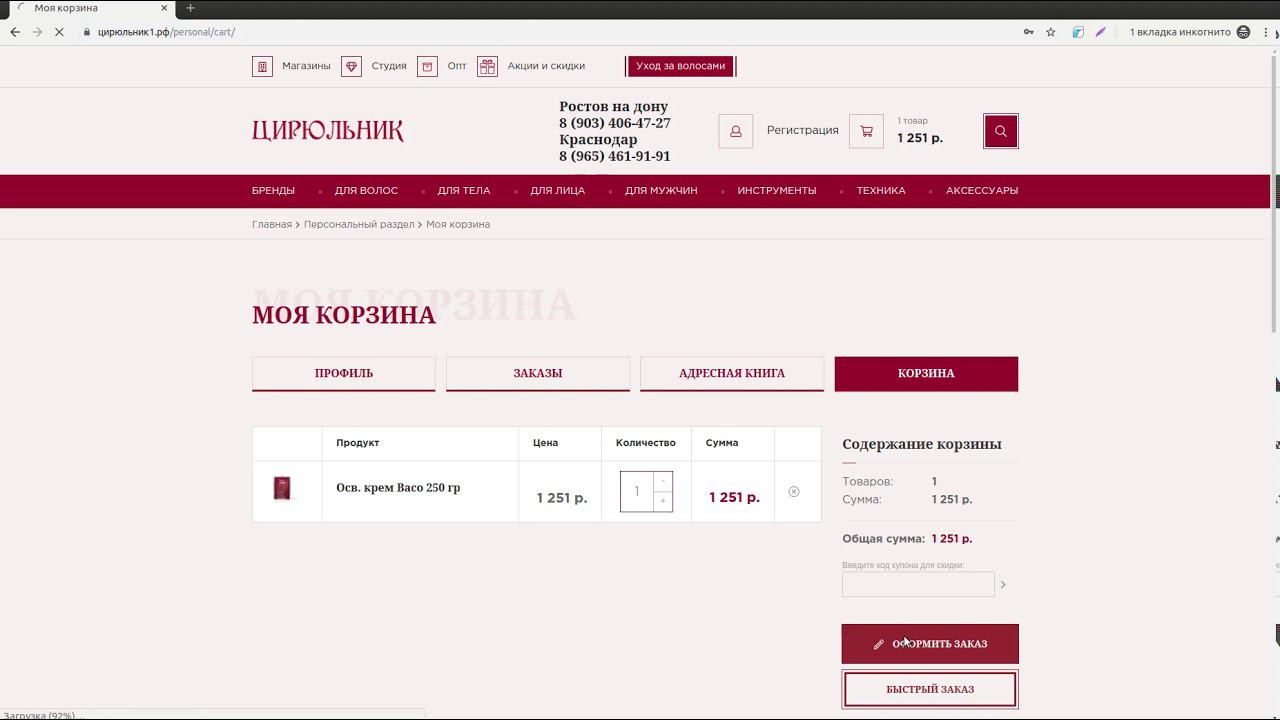Close the Моя корзина browser tab
The image size is (1280, 720).
(x=165, y=8)
